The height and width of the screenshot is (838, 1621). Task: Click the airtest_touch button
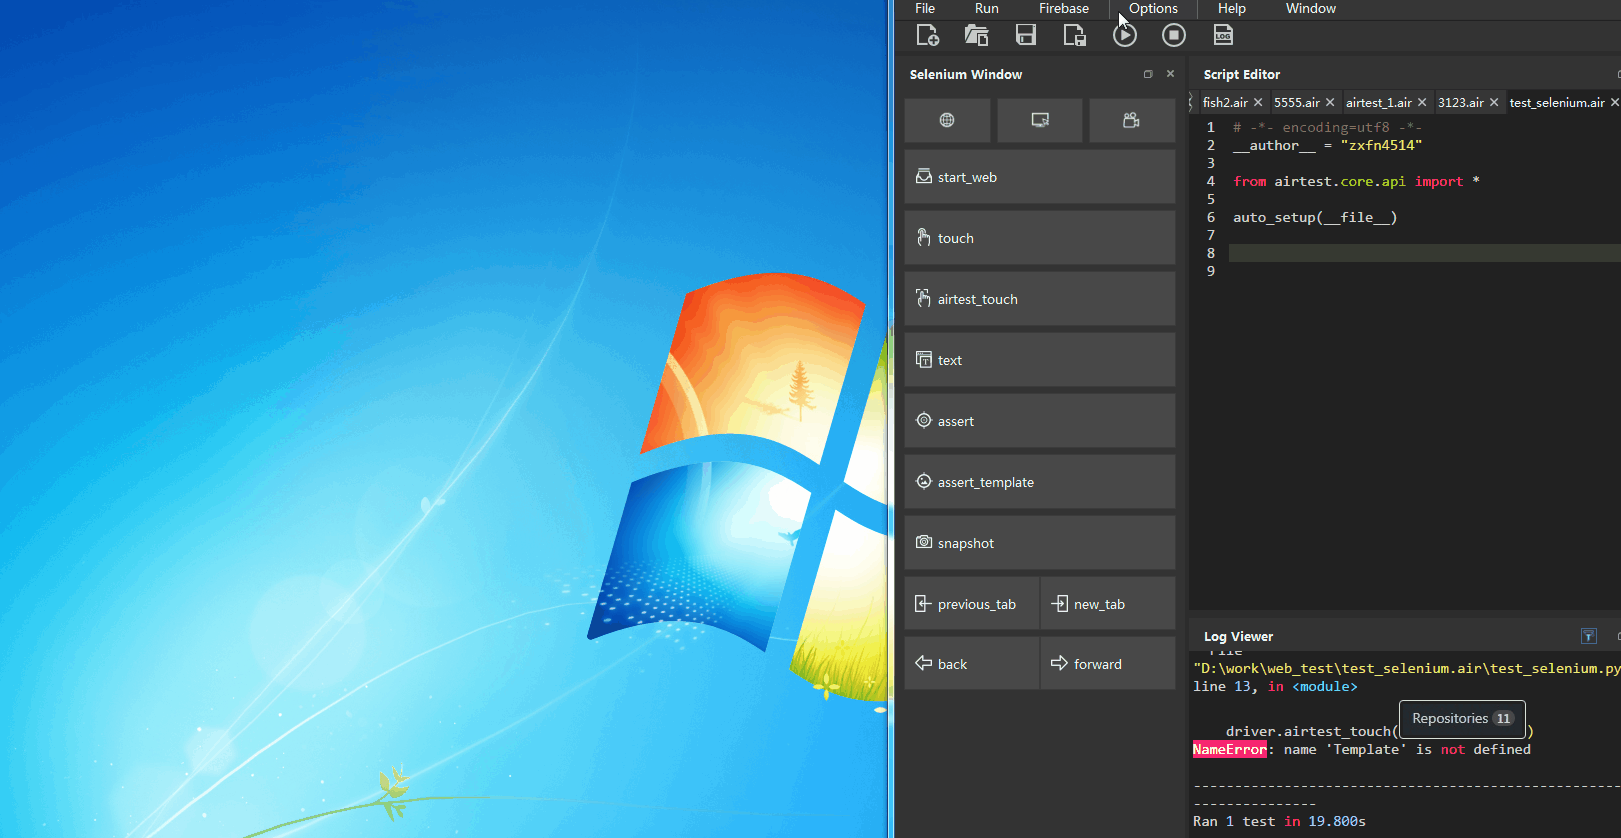tap(1040, 299)
